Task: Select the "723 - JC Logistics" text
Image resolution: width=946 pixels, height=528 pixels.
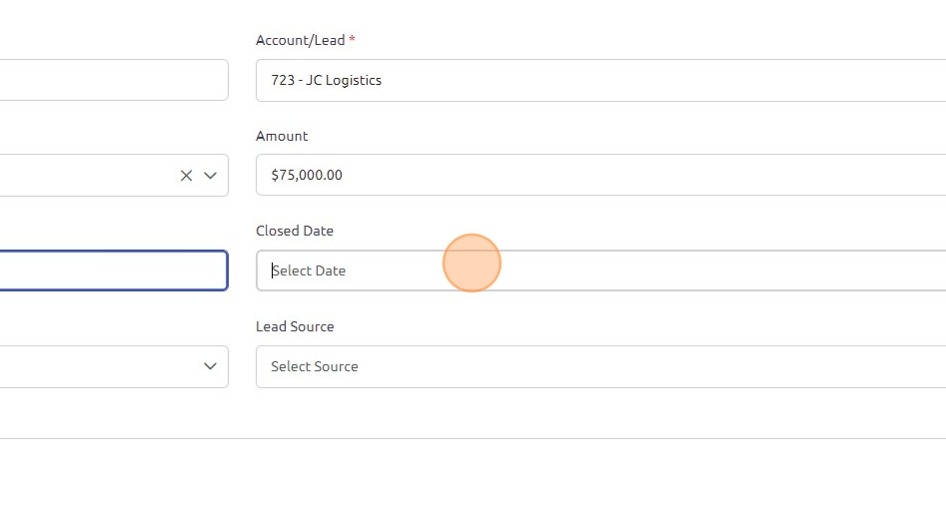Action: [326, 80]
